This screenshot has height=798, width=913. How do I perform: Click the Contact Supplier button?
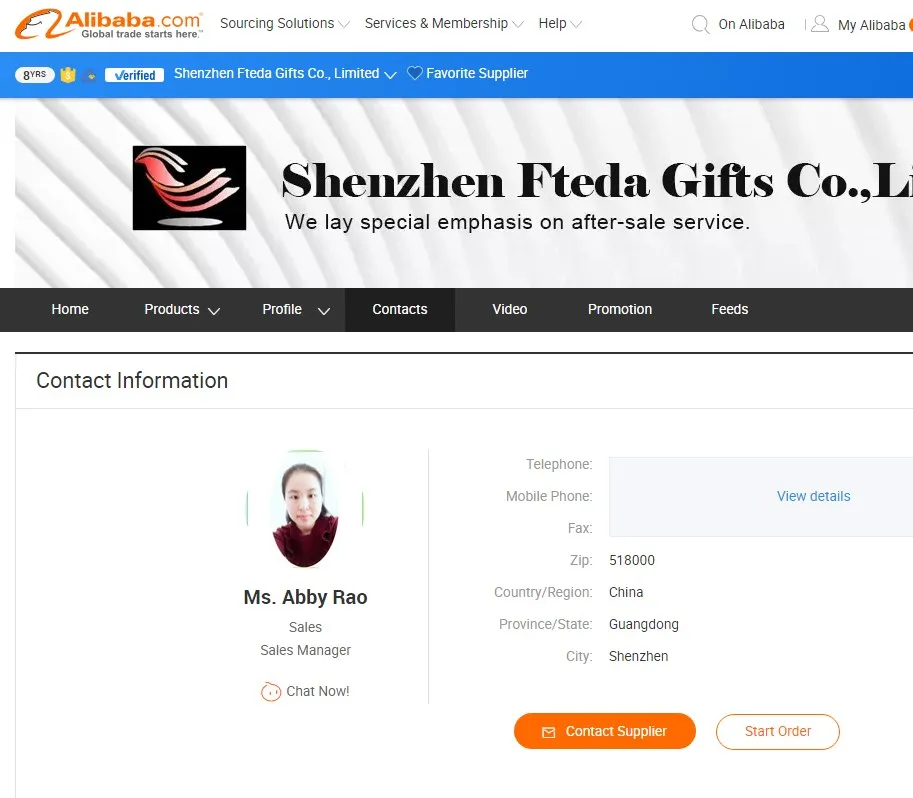point(604,731)
